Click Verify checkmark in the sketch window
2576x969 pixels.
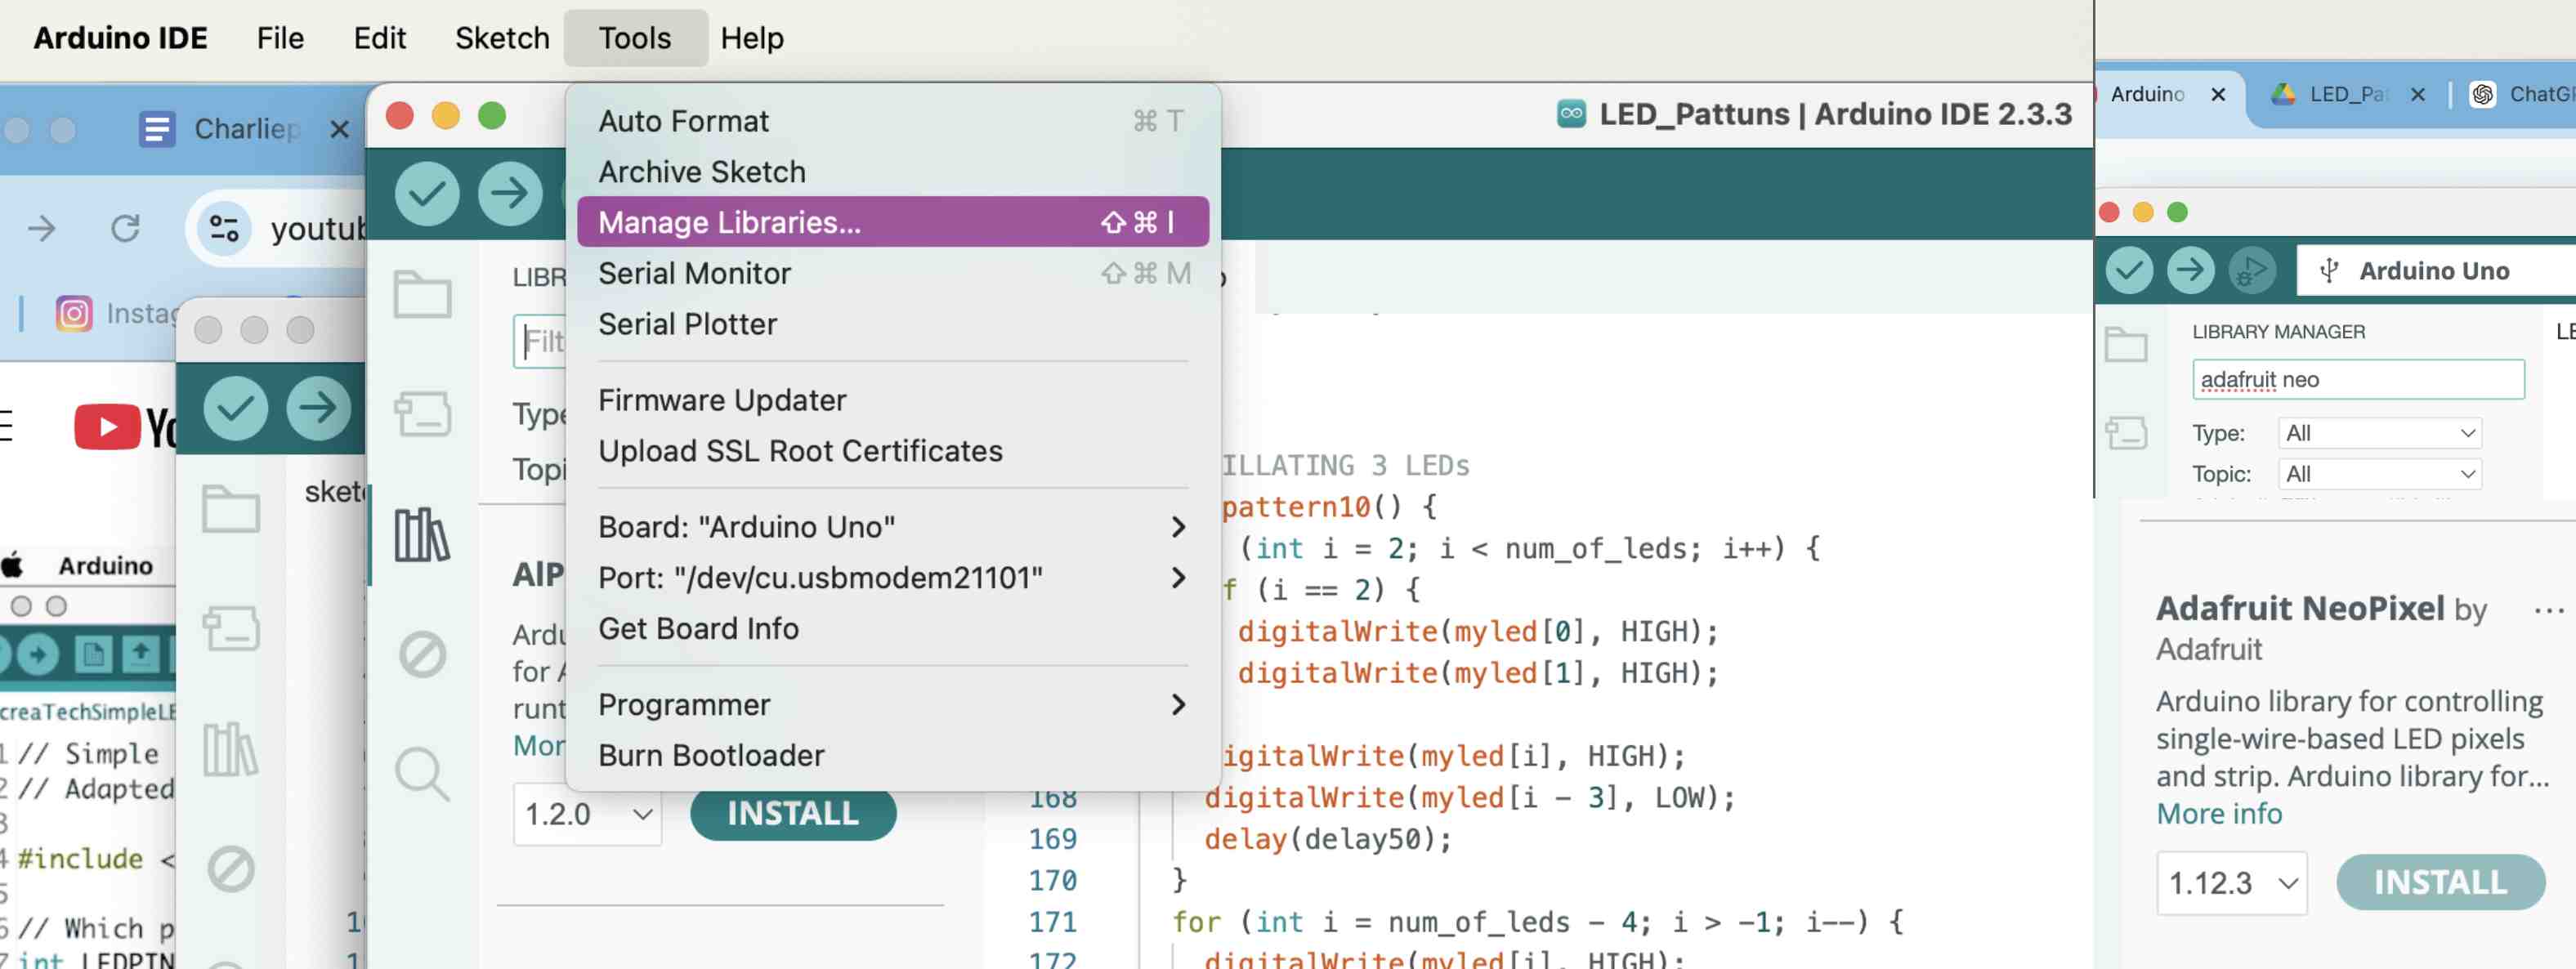click(235, 408)
